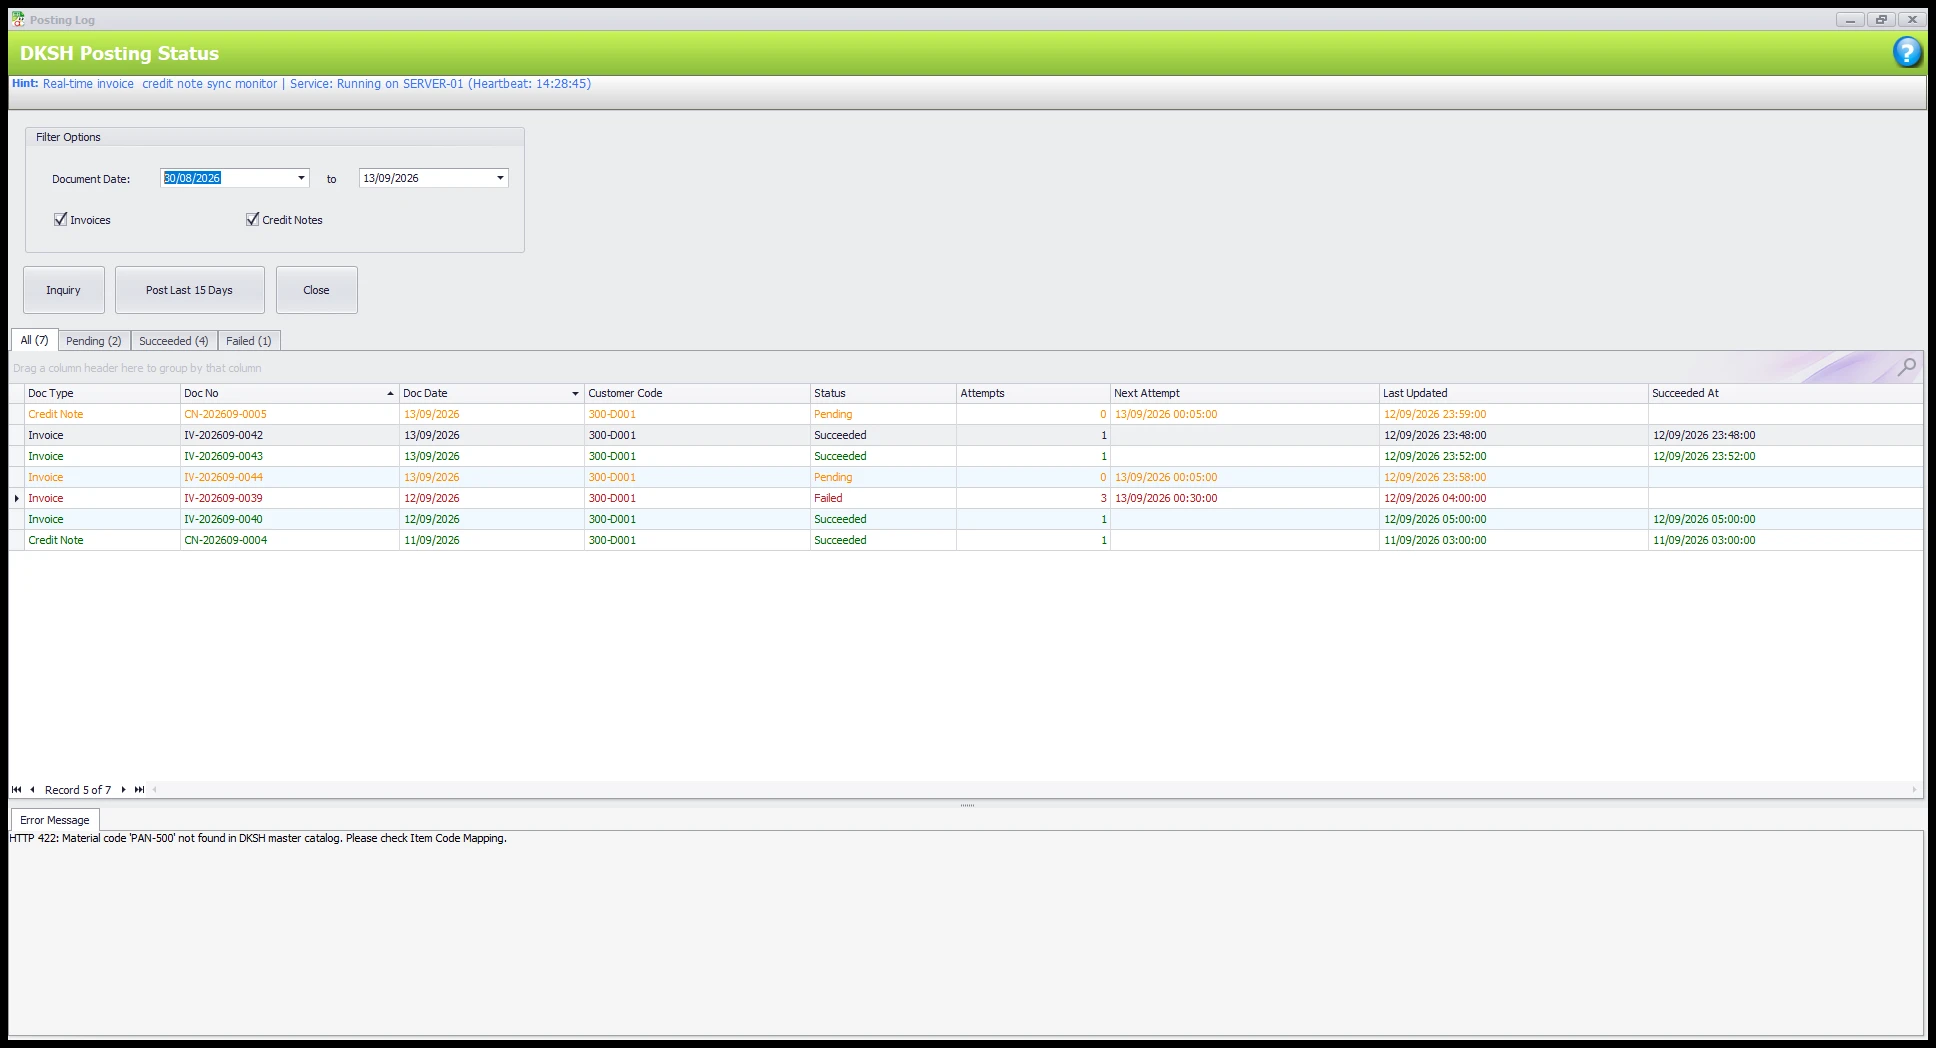Open the blue help question mark icon
The height and width of the screenshot is (1048, 1936).
pos(1907,53)
